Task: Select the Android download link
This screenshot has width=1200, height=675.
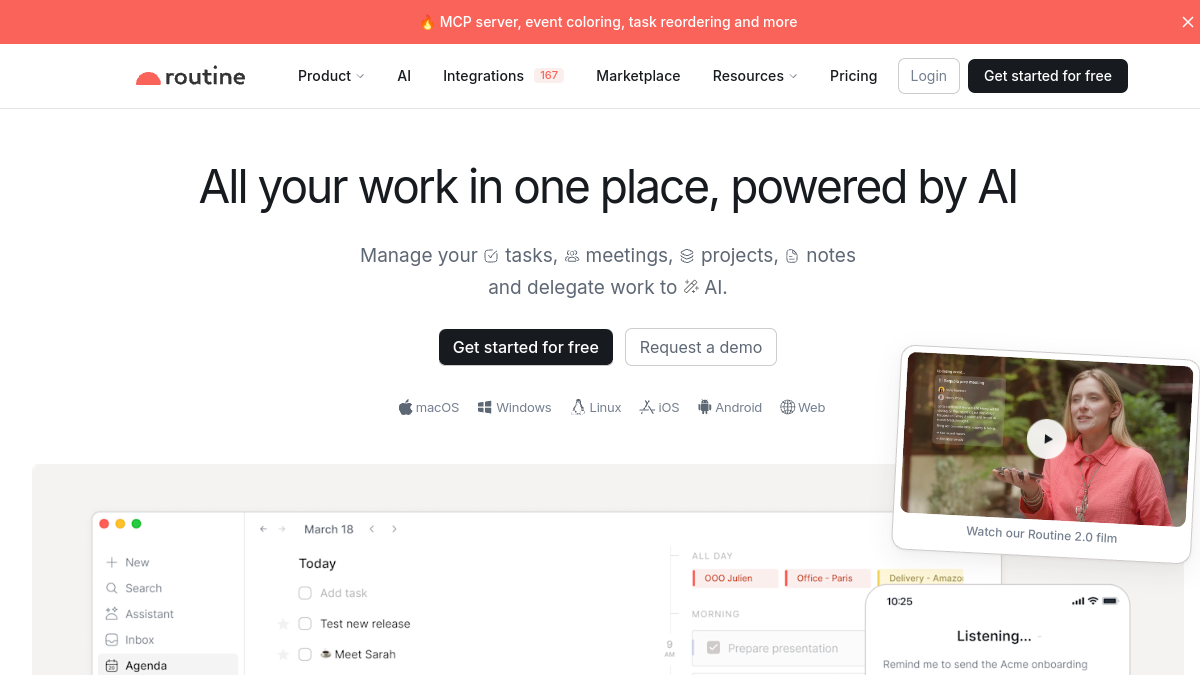Action: [x=730, y=407]
